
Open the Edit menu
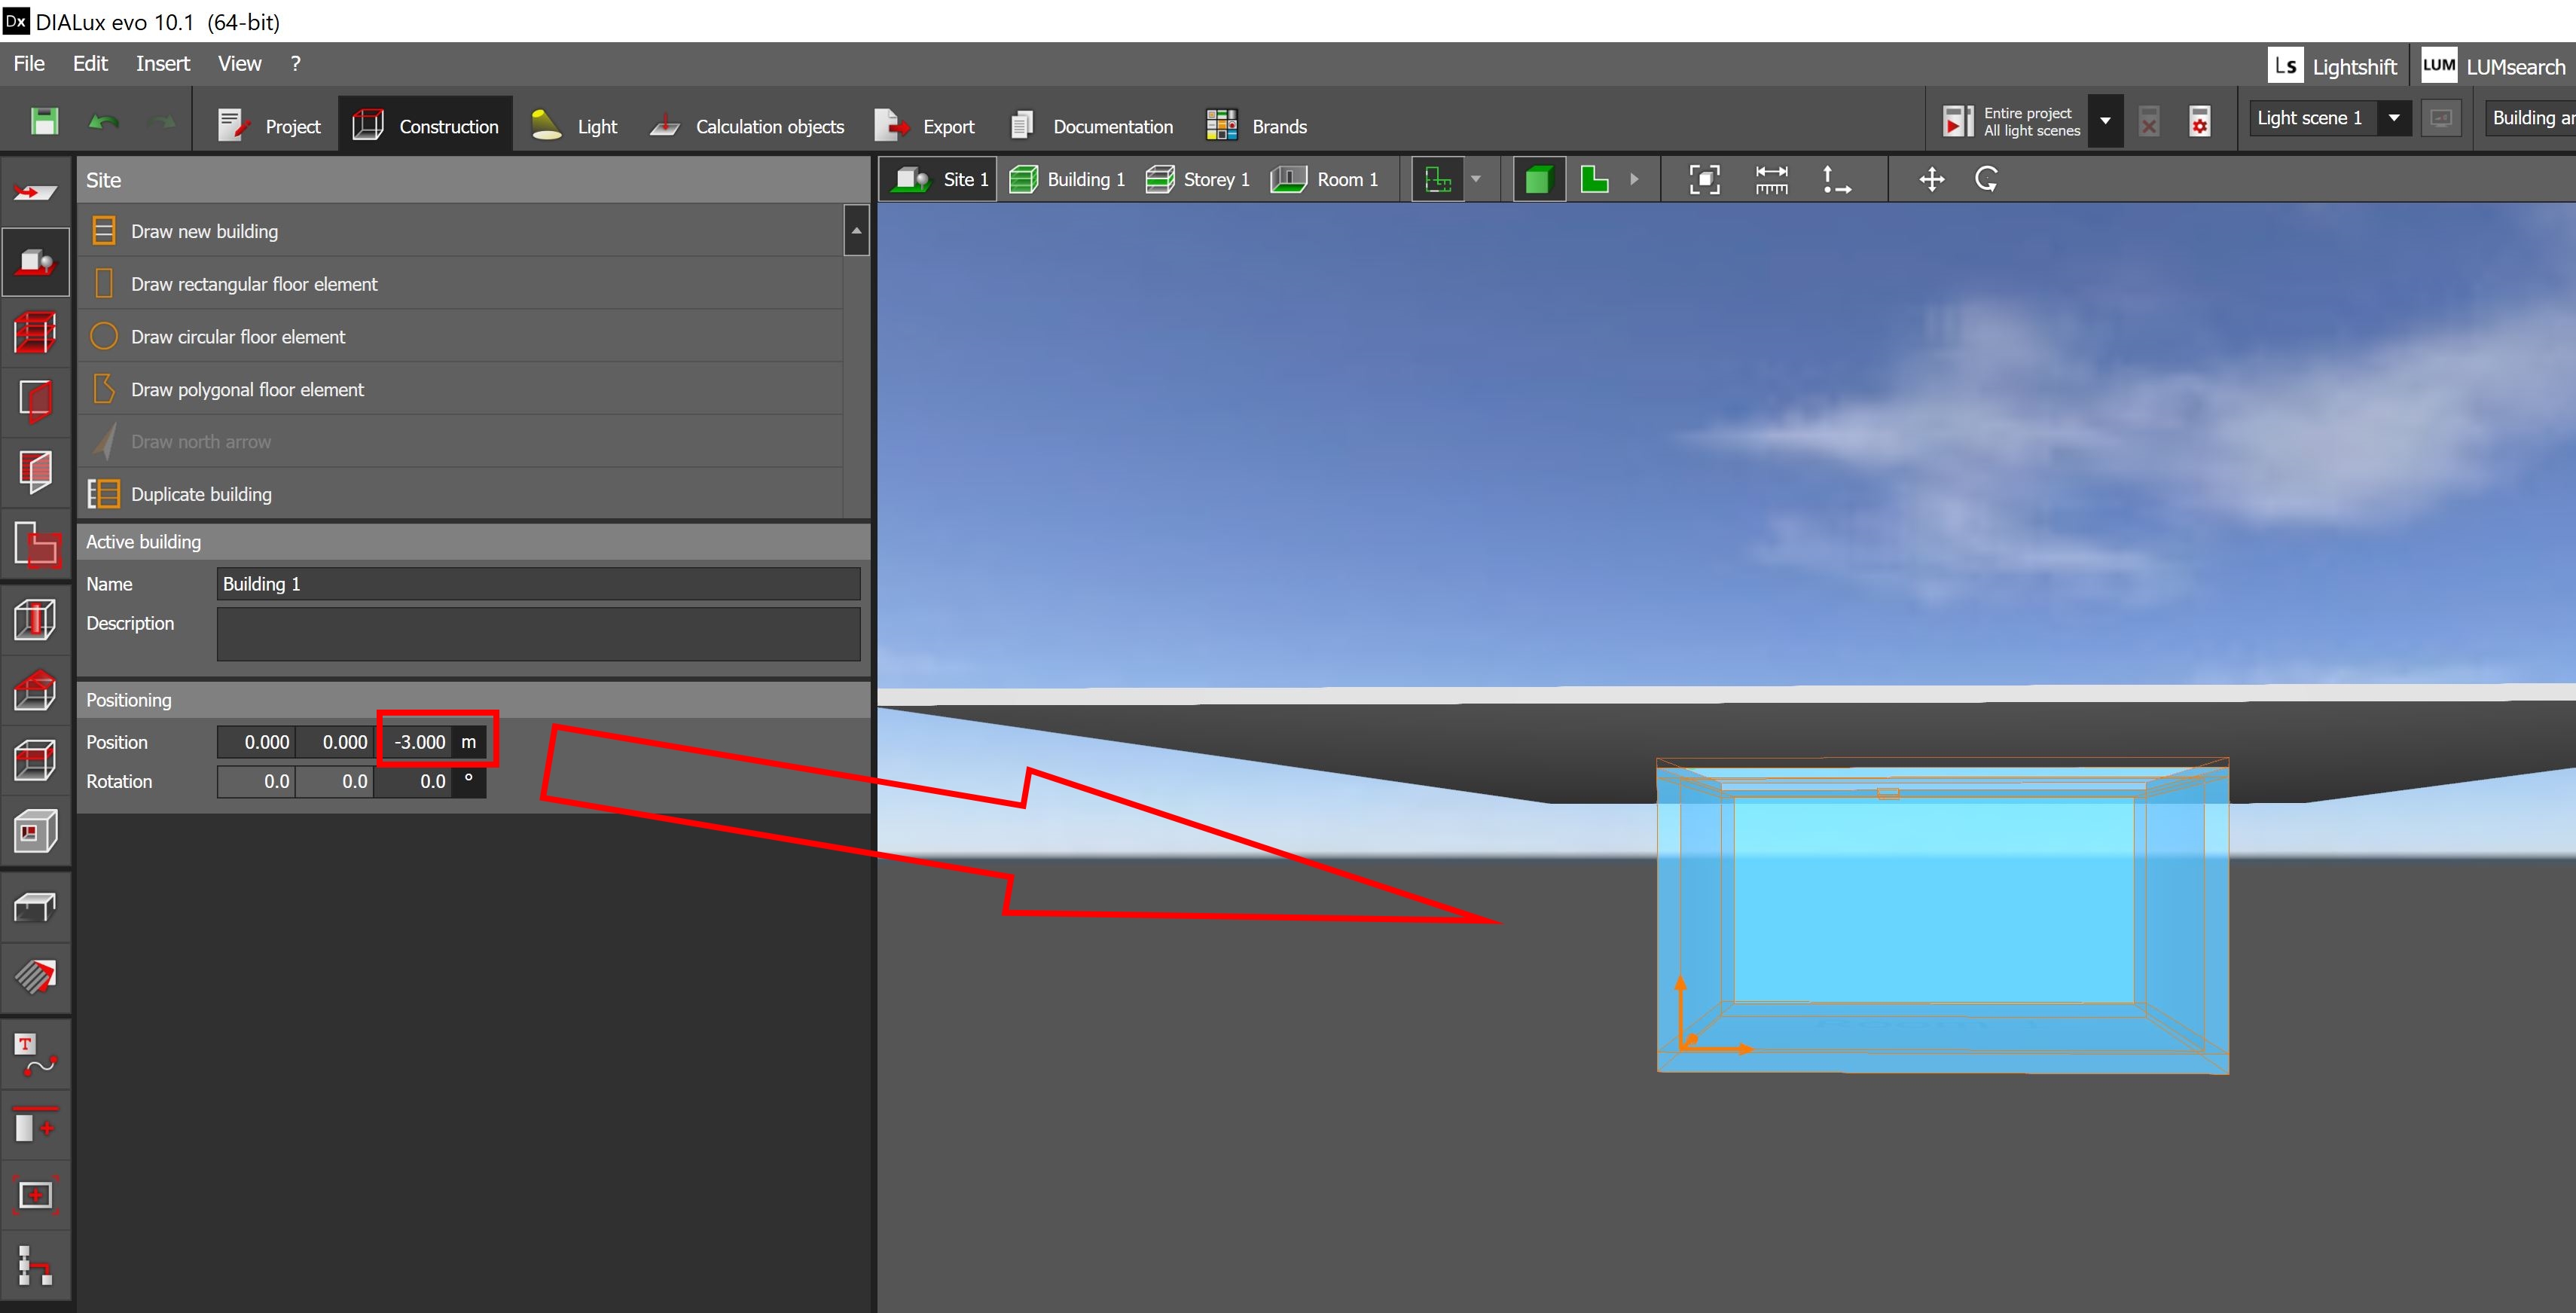coord(90,64)
